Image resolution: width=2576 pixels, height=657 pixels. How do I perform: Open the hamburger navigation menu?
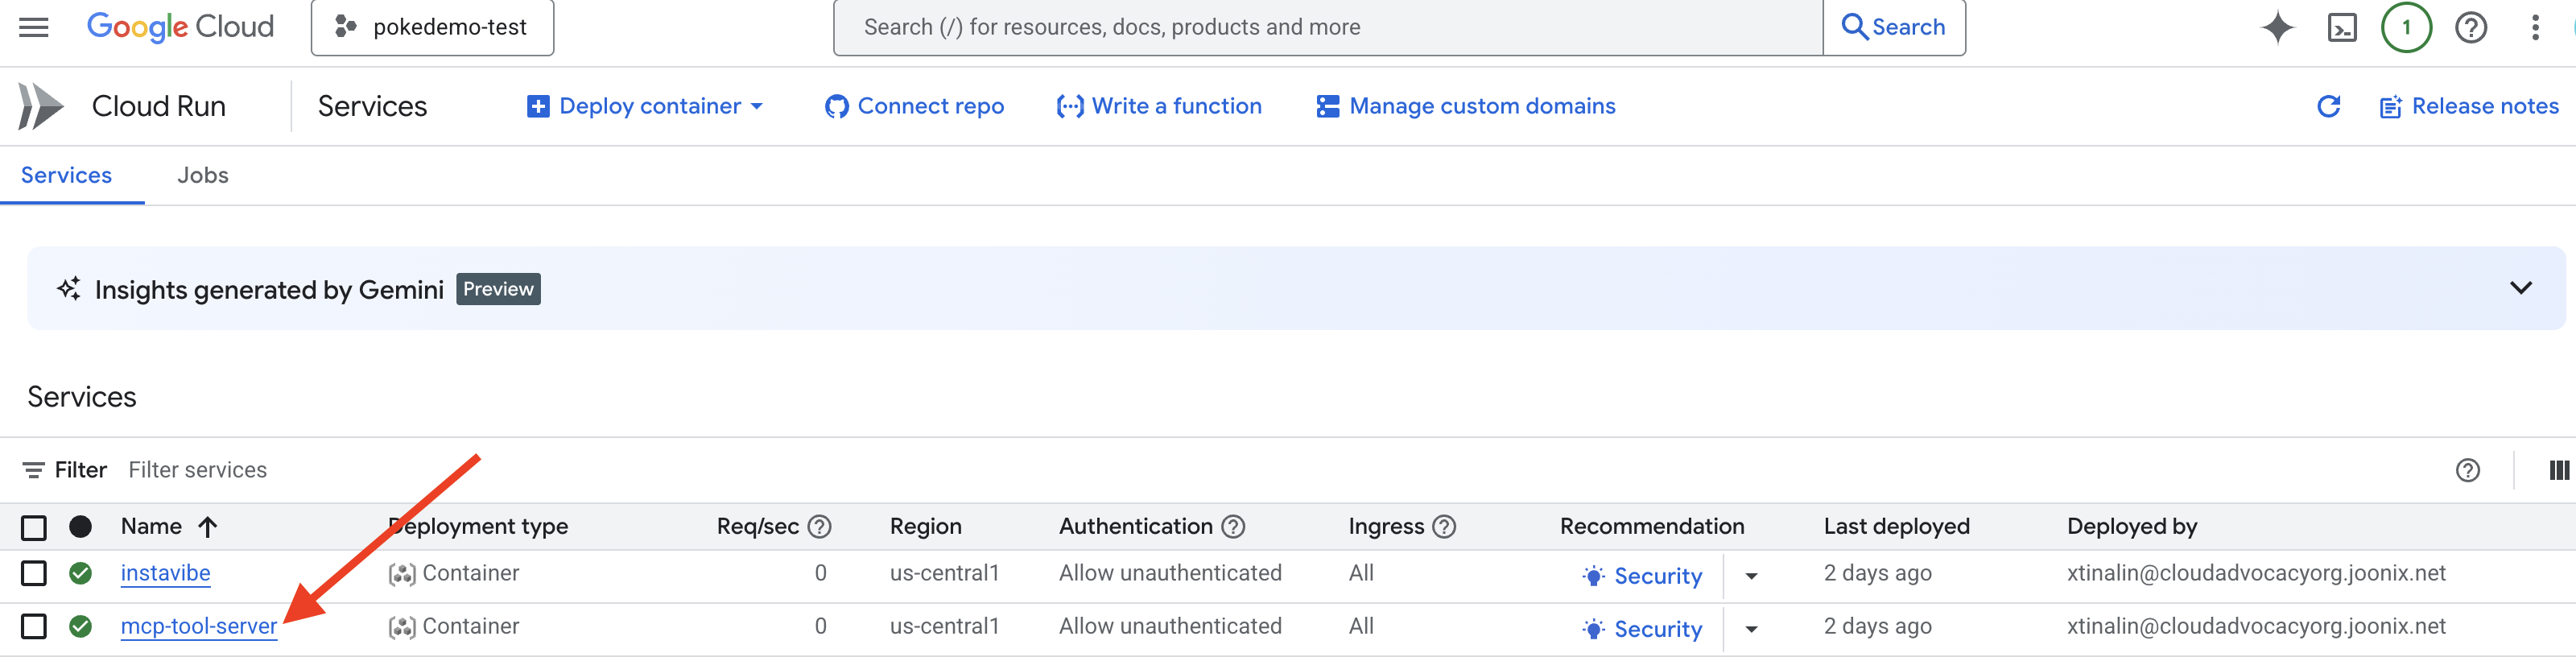(33, 27)
